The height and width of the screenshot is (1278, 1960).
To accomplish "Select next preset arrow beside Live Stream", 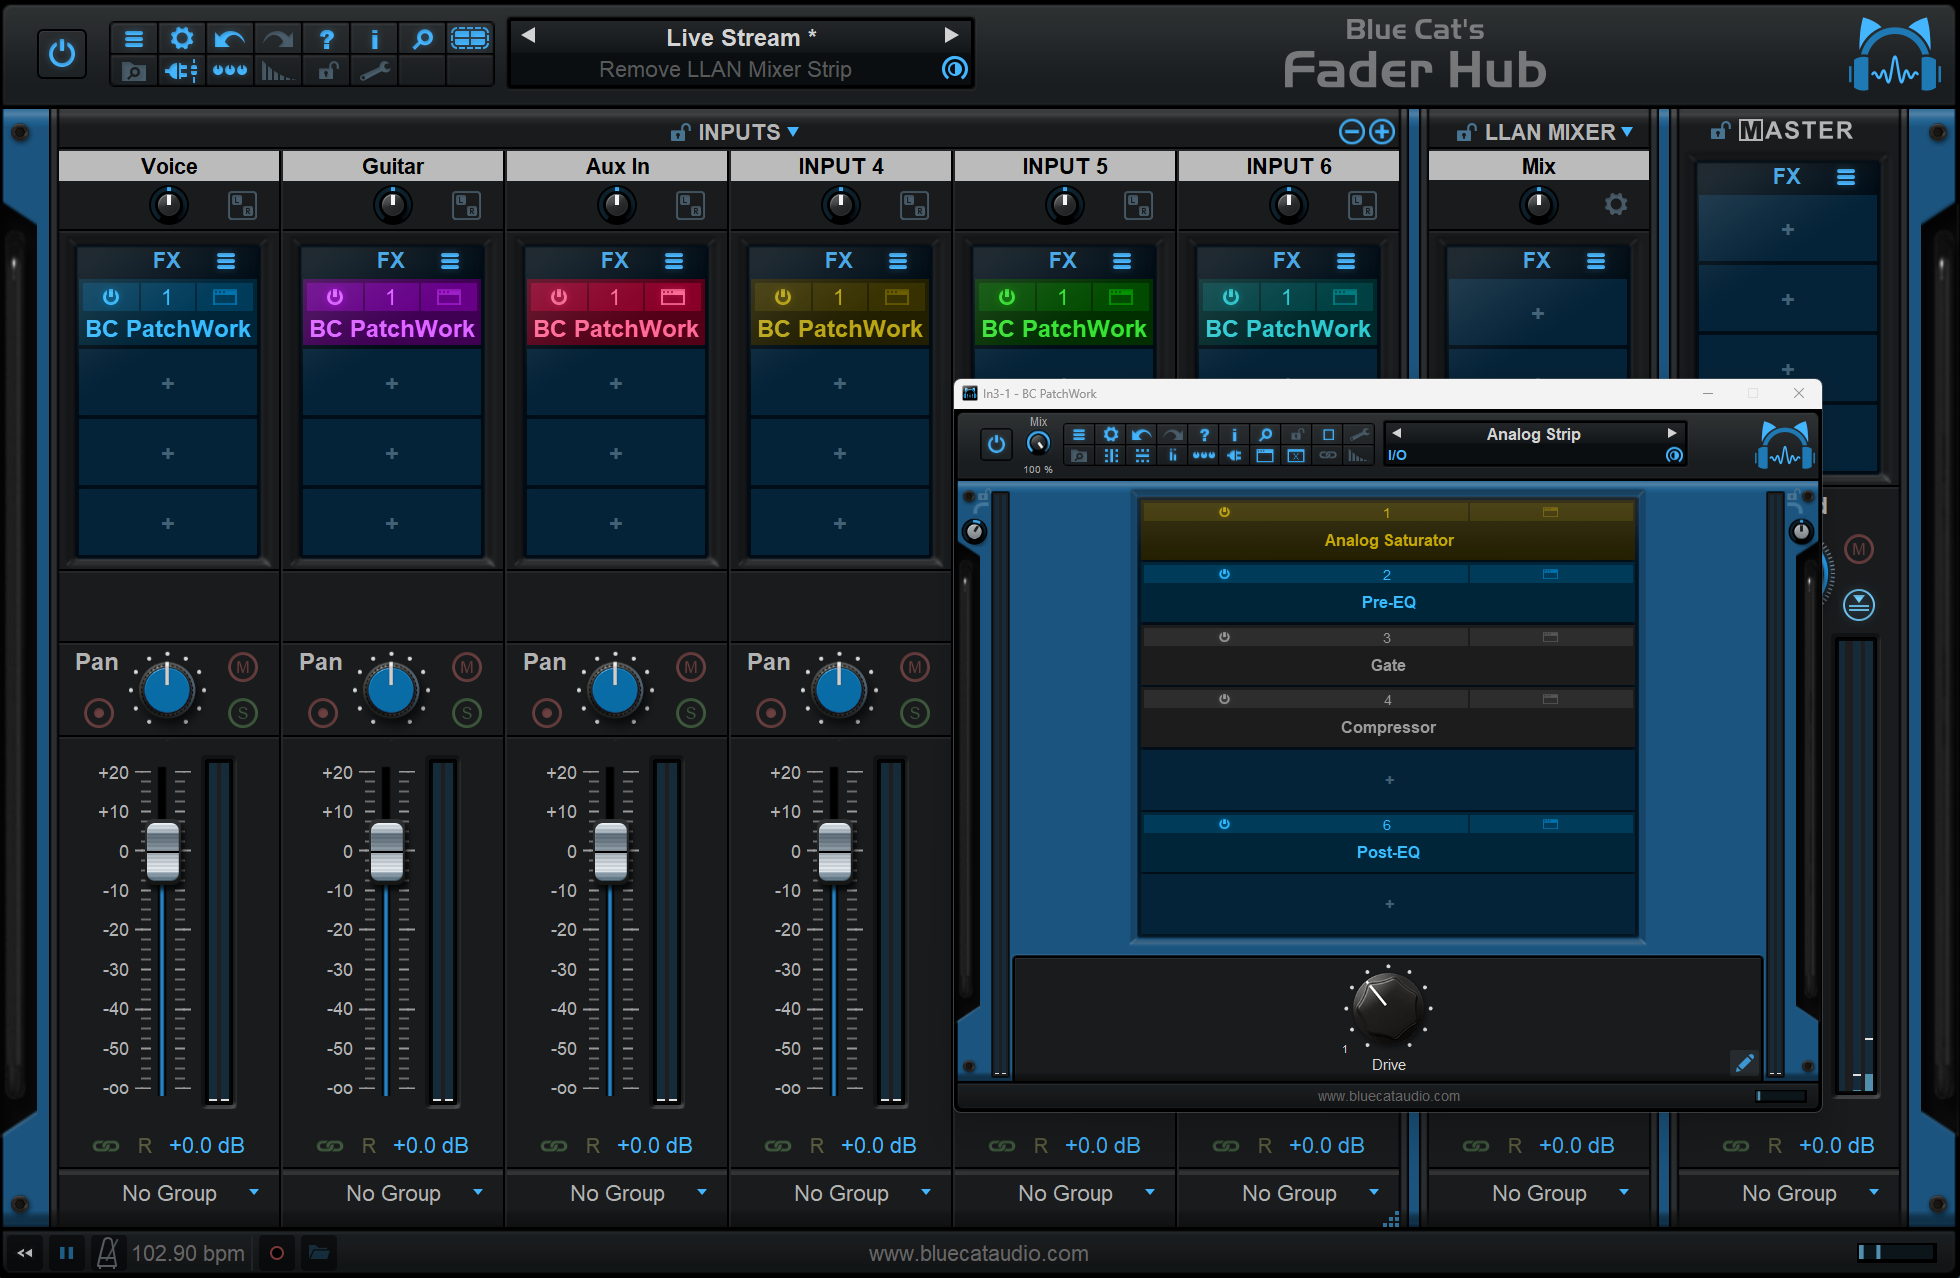I will click(951, 35).
